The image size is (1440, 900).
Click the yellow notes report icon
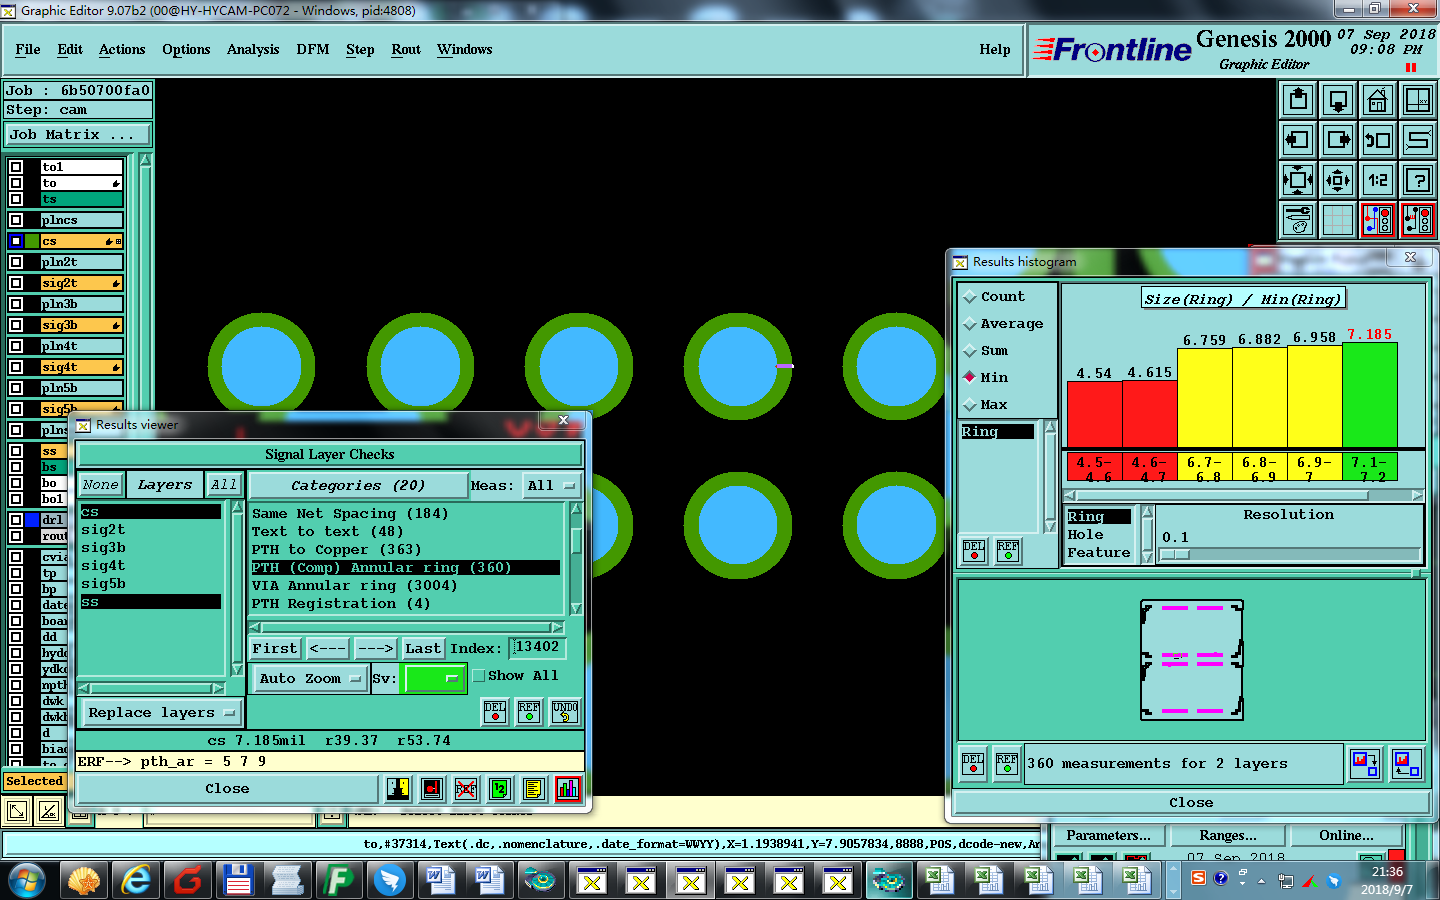pyautogui.click(x=534, y=789)
